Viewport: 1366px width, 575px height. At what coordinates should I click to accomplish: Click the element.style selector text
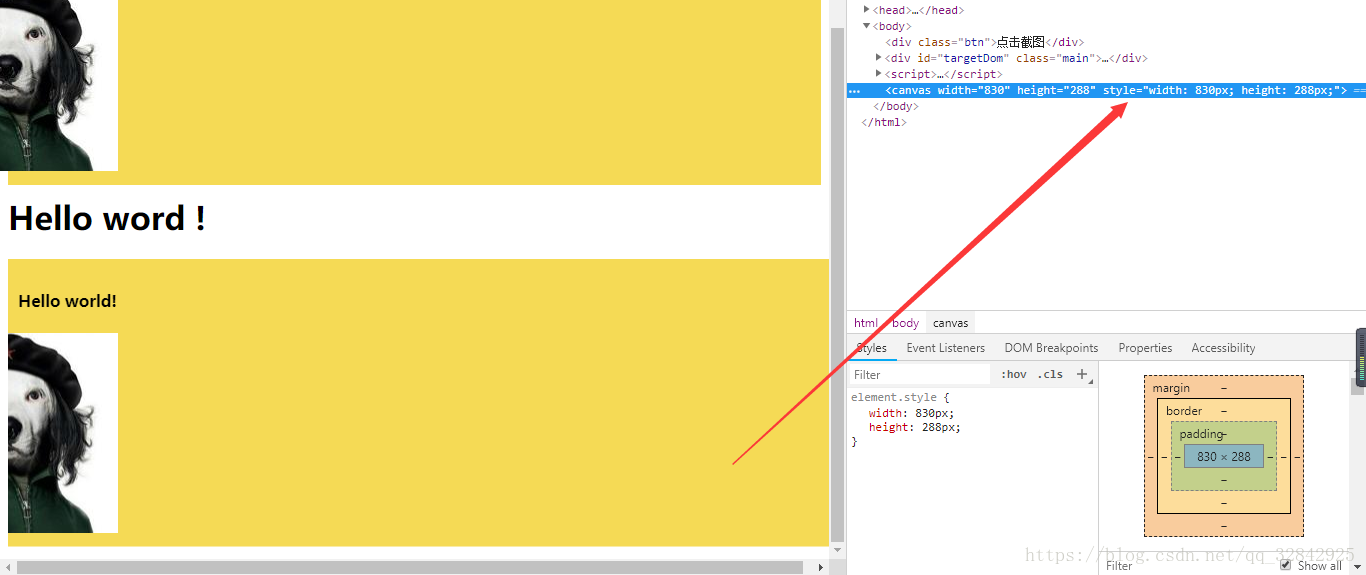[x=893, y=397]
